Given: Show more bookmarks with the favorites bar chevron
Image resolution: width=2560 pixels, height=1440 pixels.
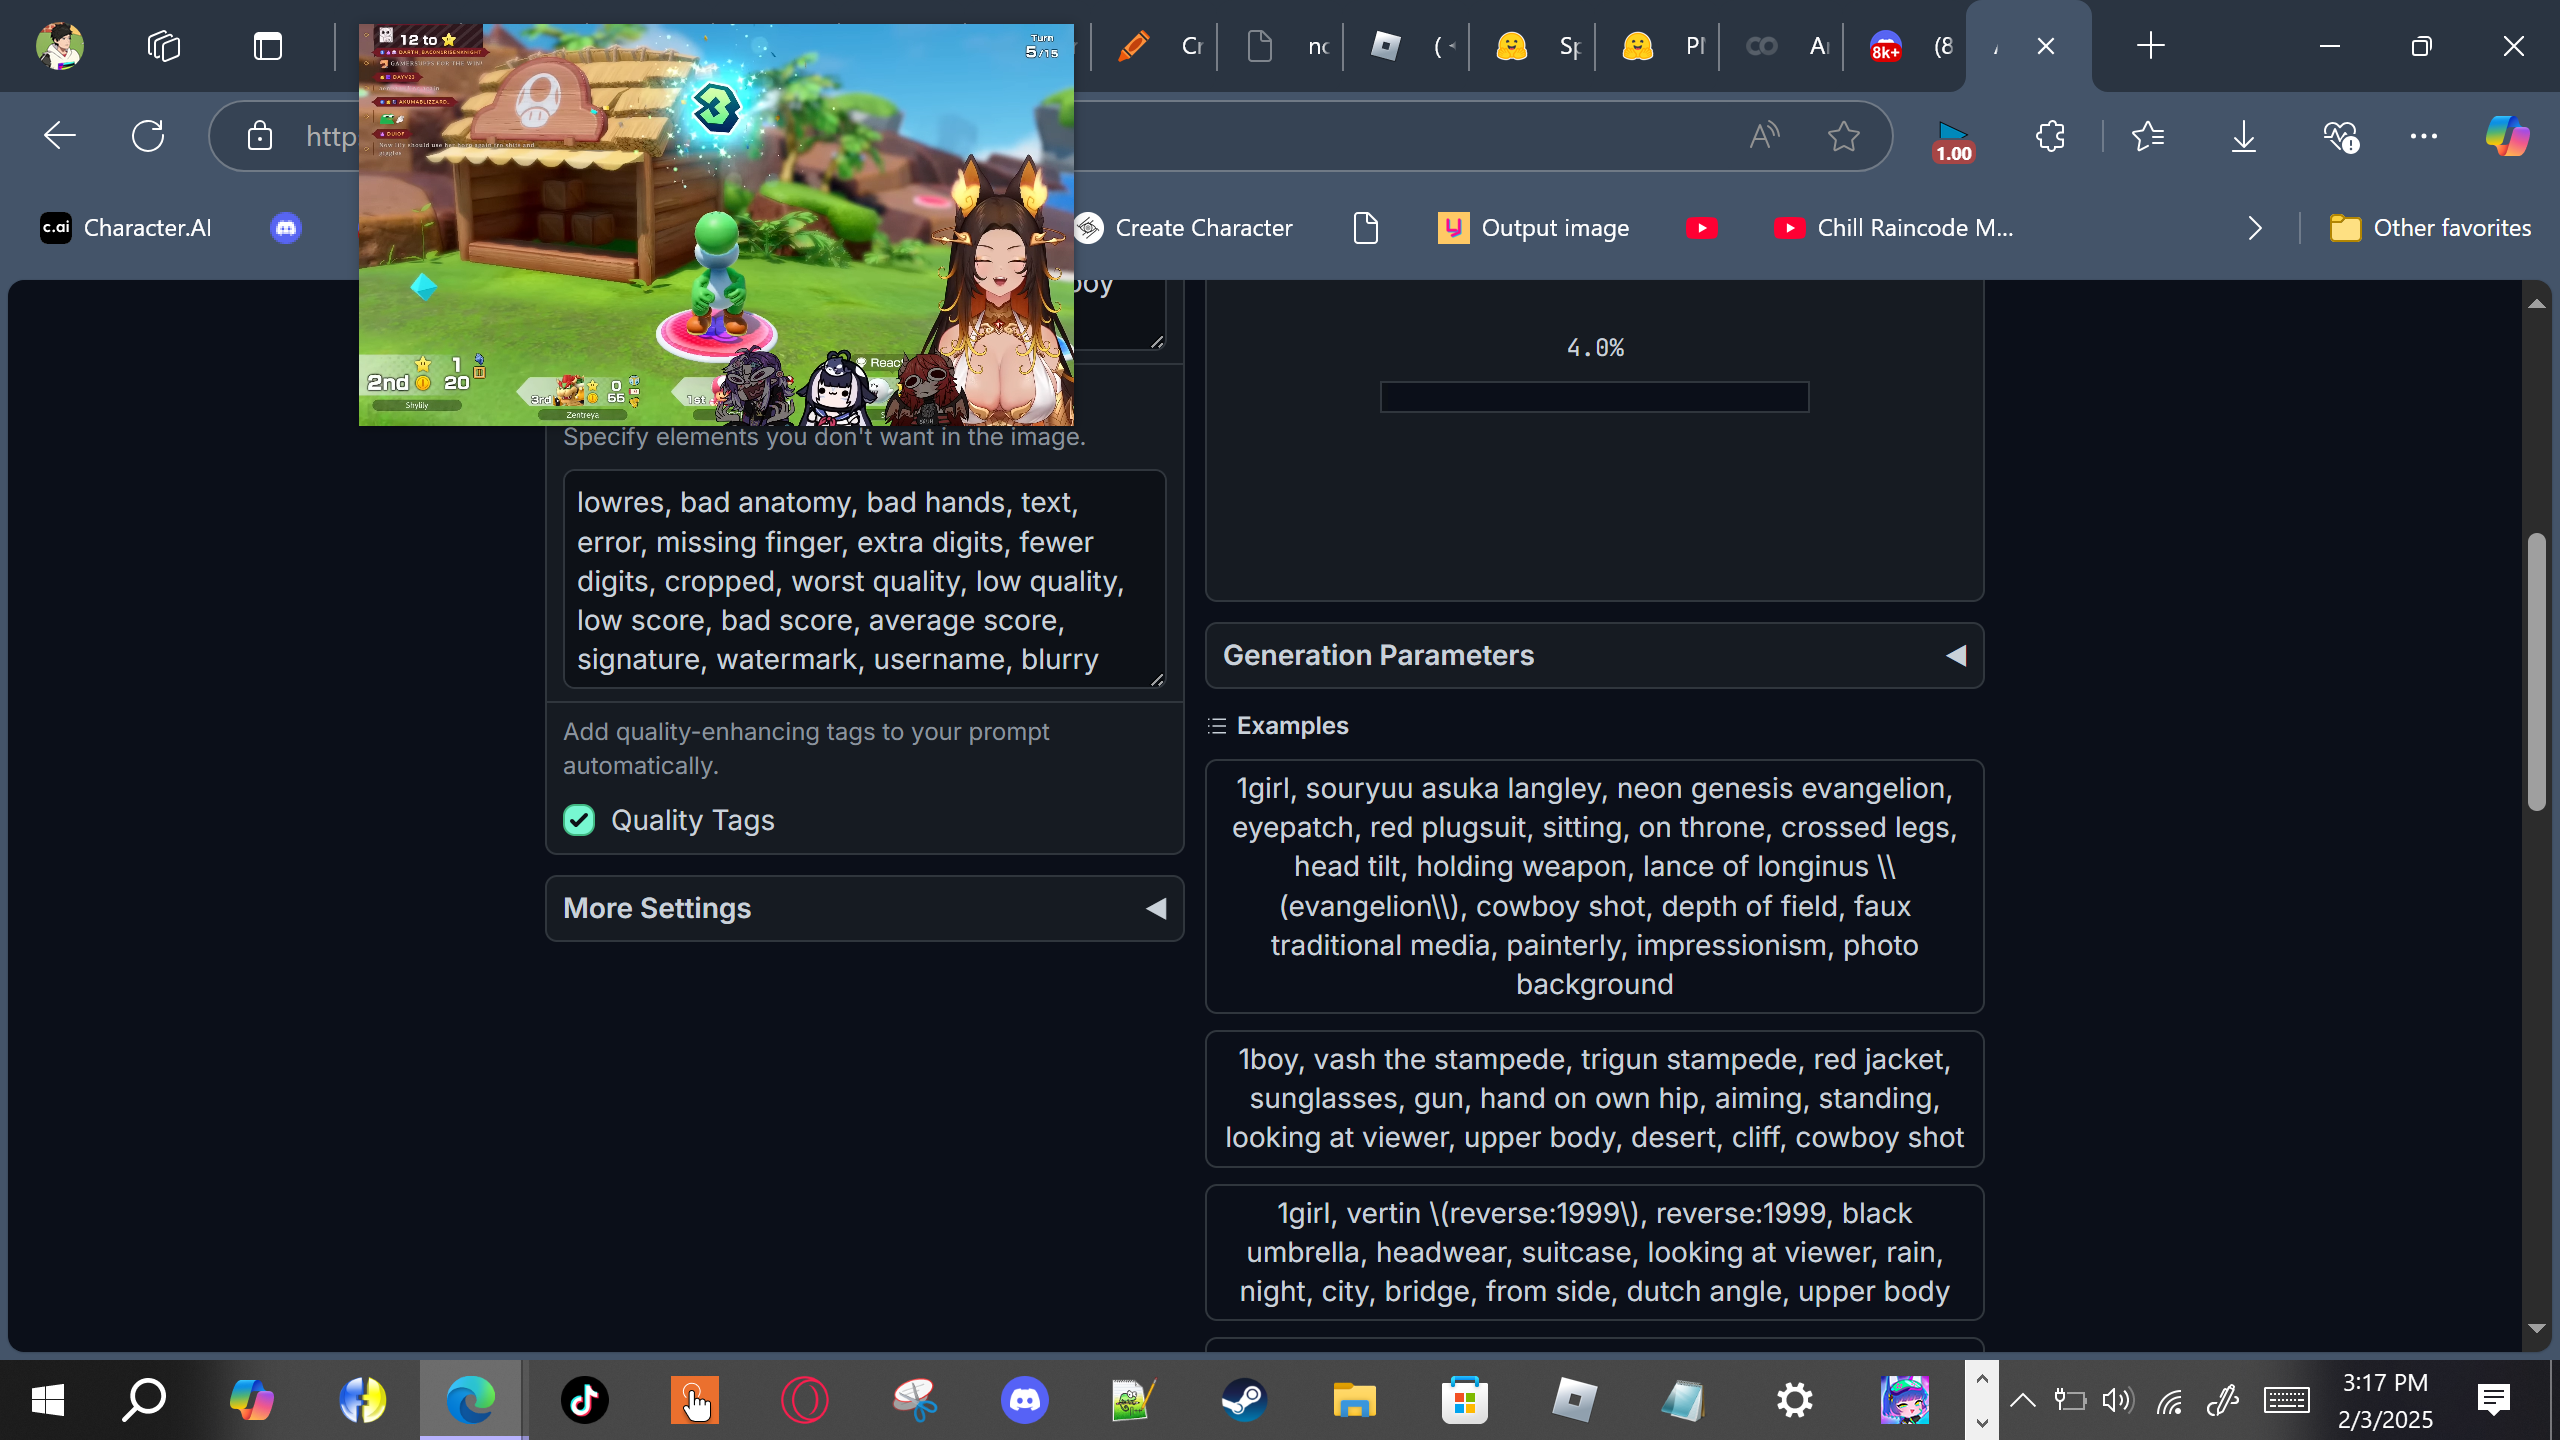Looking at the screenshot, I should (x=2255, y=228).
